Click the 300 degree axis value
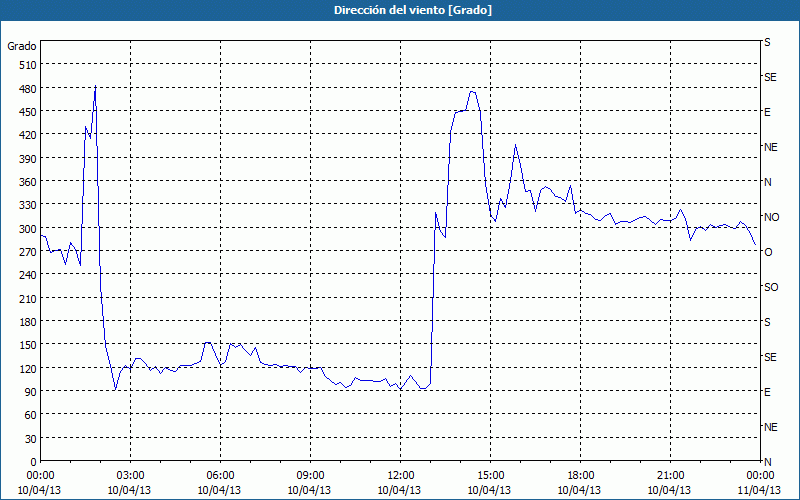 coord(29,229)
